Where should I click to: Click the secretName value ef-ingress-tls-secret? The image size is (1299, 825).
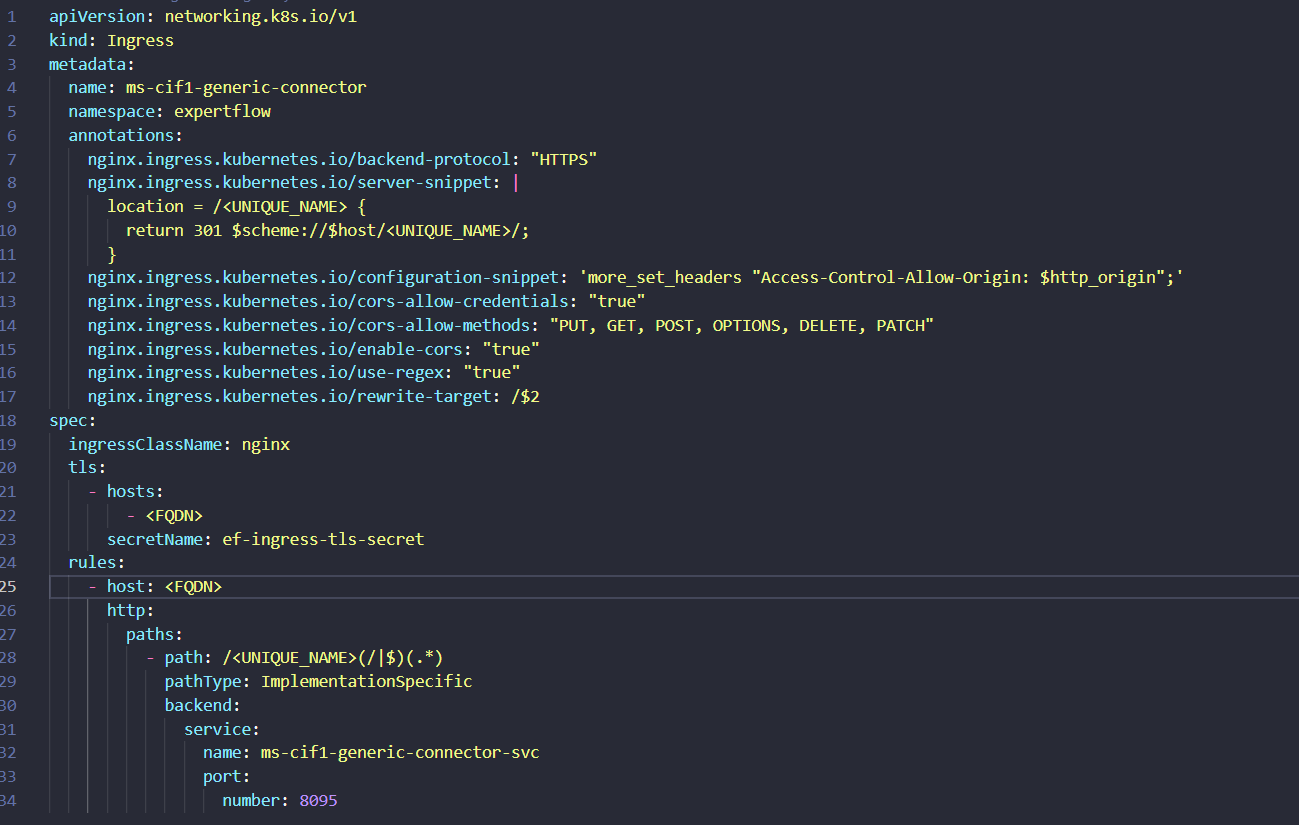[x=323, y=539]
